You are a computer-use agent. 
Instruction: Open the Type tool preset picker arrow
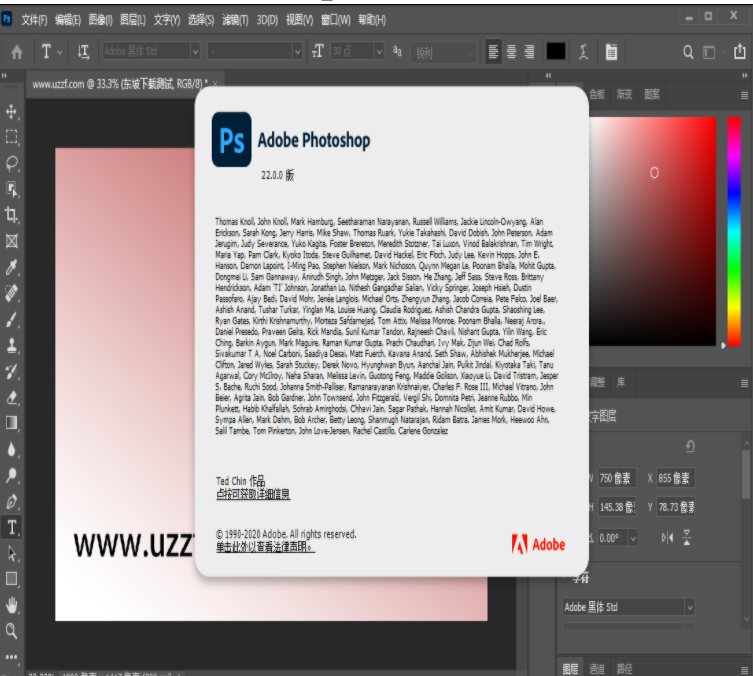[x=60, y=52]
